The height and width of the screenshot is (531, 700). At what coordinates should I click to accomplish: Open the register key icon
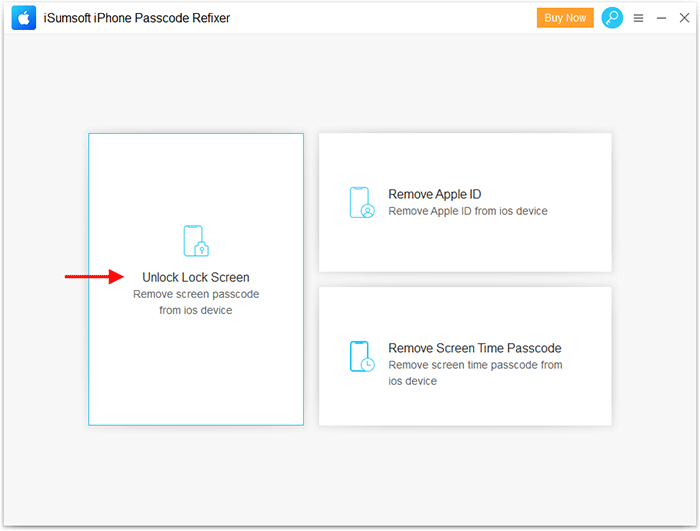612,18
